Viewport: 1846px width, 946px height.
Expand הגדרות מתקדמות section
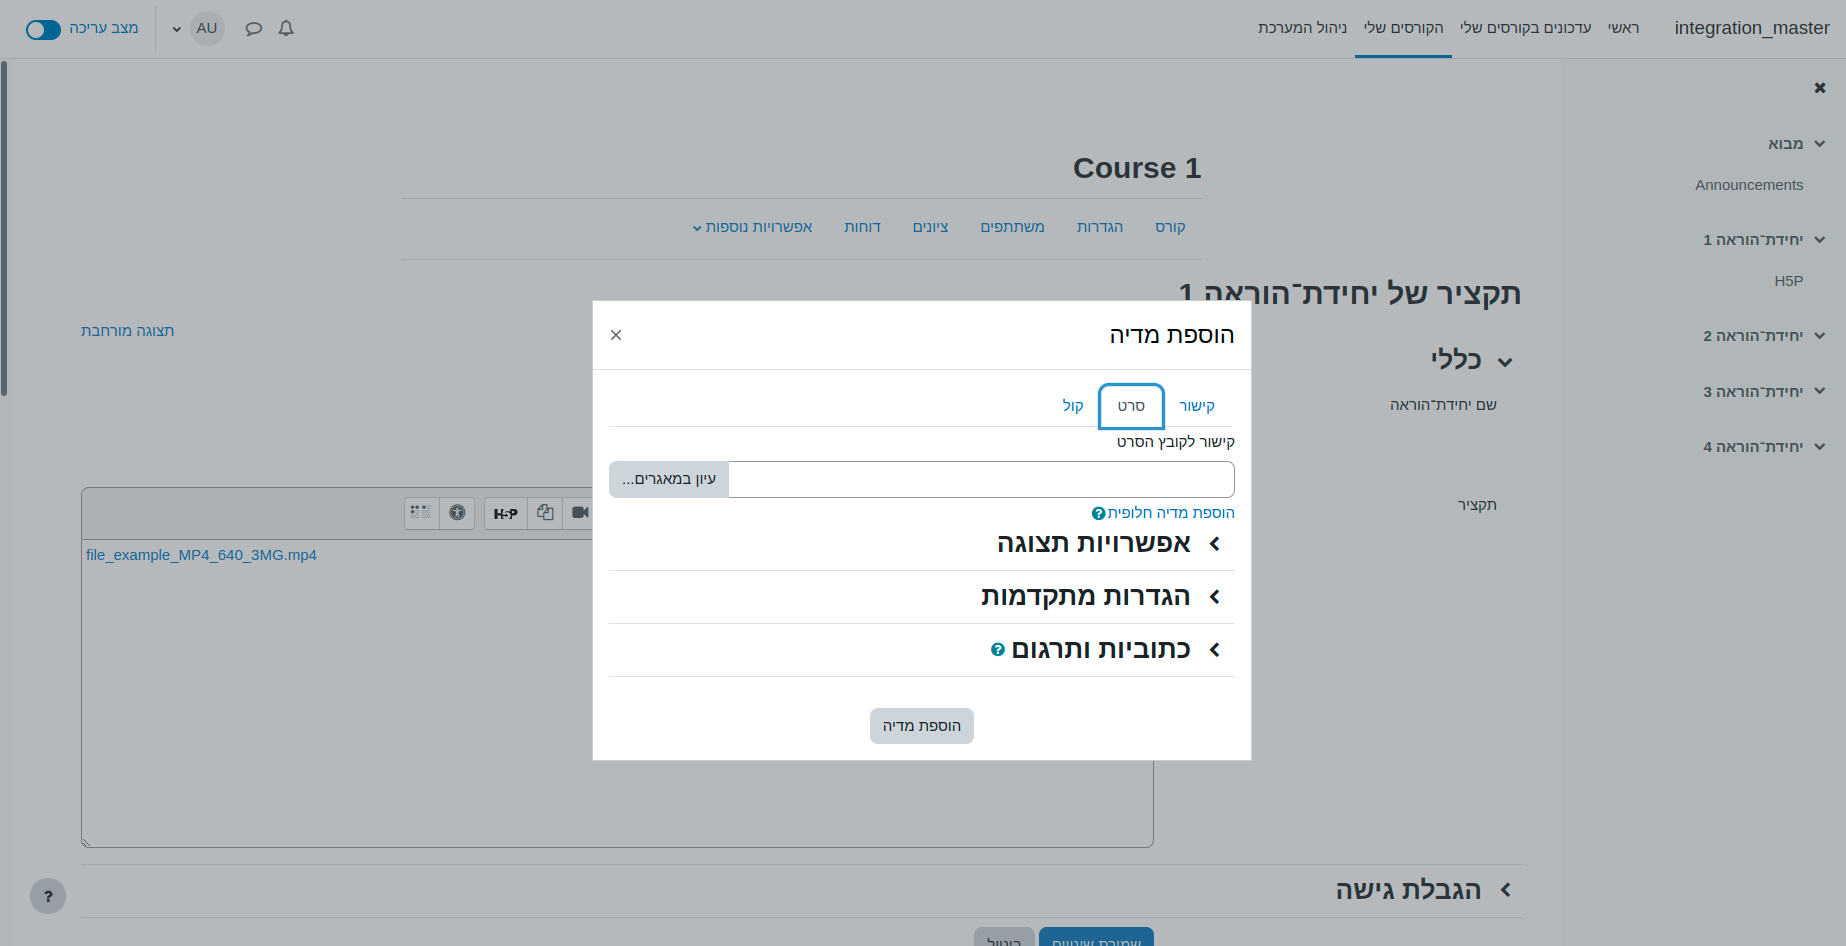[x=1085, y=596]
